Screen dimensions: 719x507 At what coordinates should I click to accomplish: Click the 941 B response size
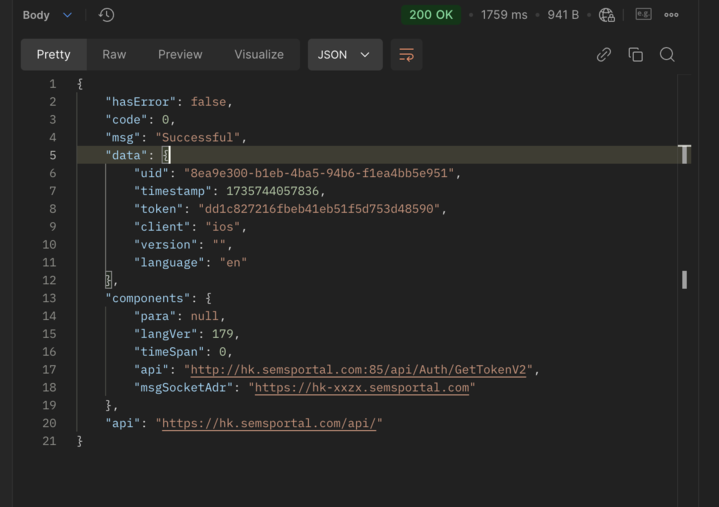tap(563, 15)
